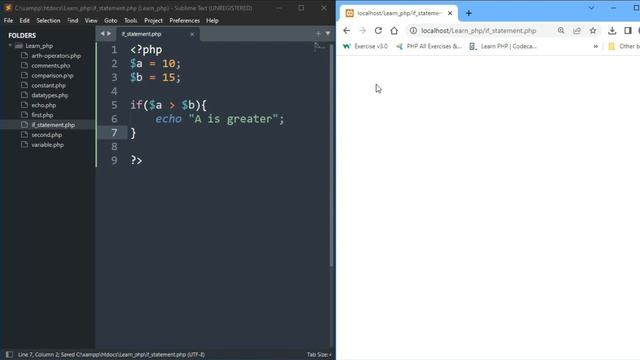Click the value 15 on line 3
Screen dimensions: 640x360
169,77
